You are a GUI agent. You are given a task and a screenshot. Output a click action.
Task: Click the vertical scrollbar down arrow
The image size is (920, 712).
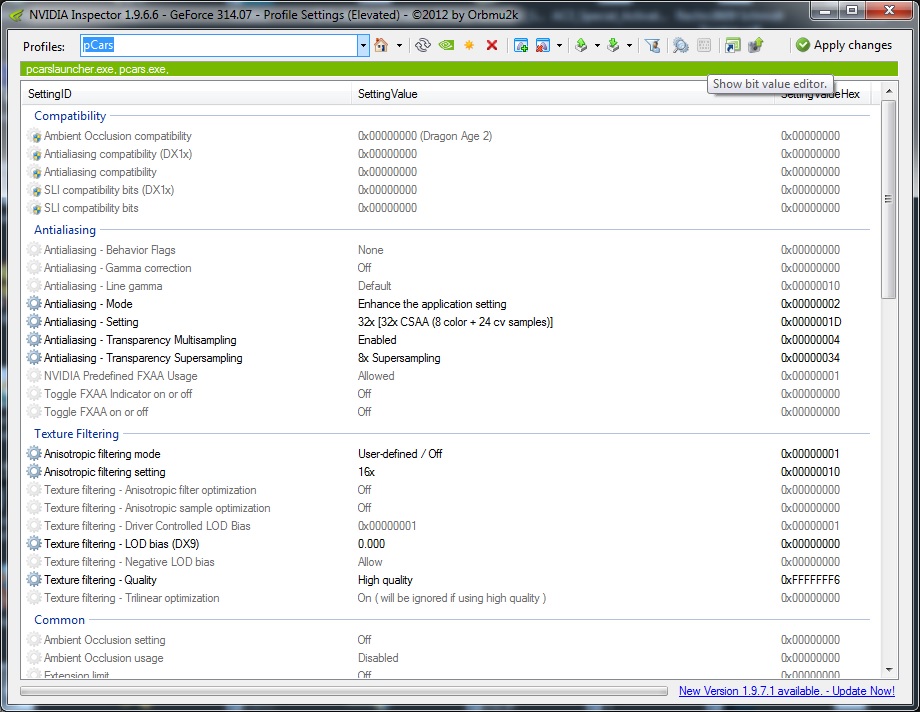click(x=889, y=670)
